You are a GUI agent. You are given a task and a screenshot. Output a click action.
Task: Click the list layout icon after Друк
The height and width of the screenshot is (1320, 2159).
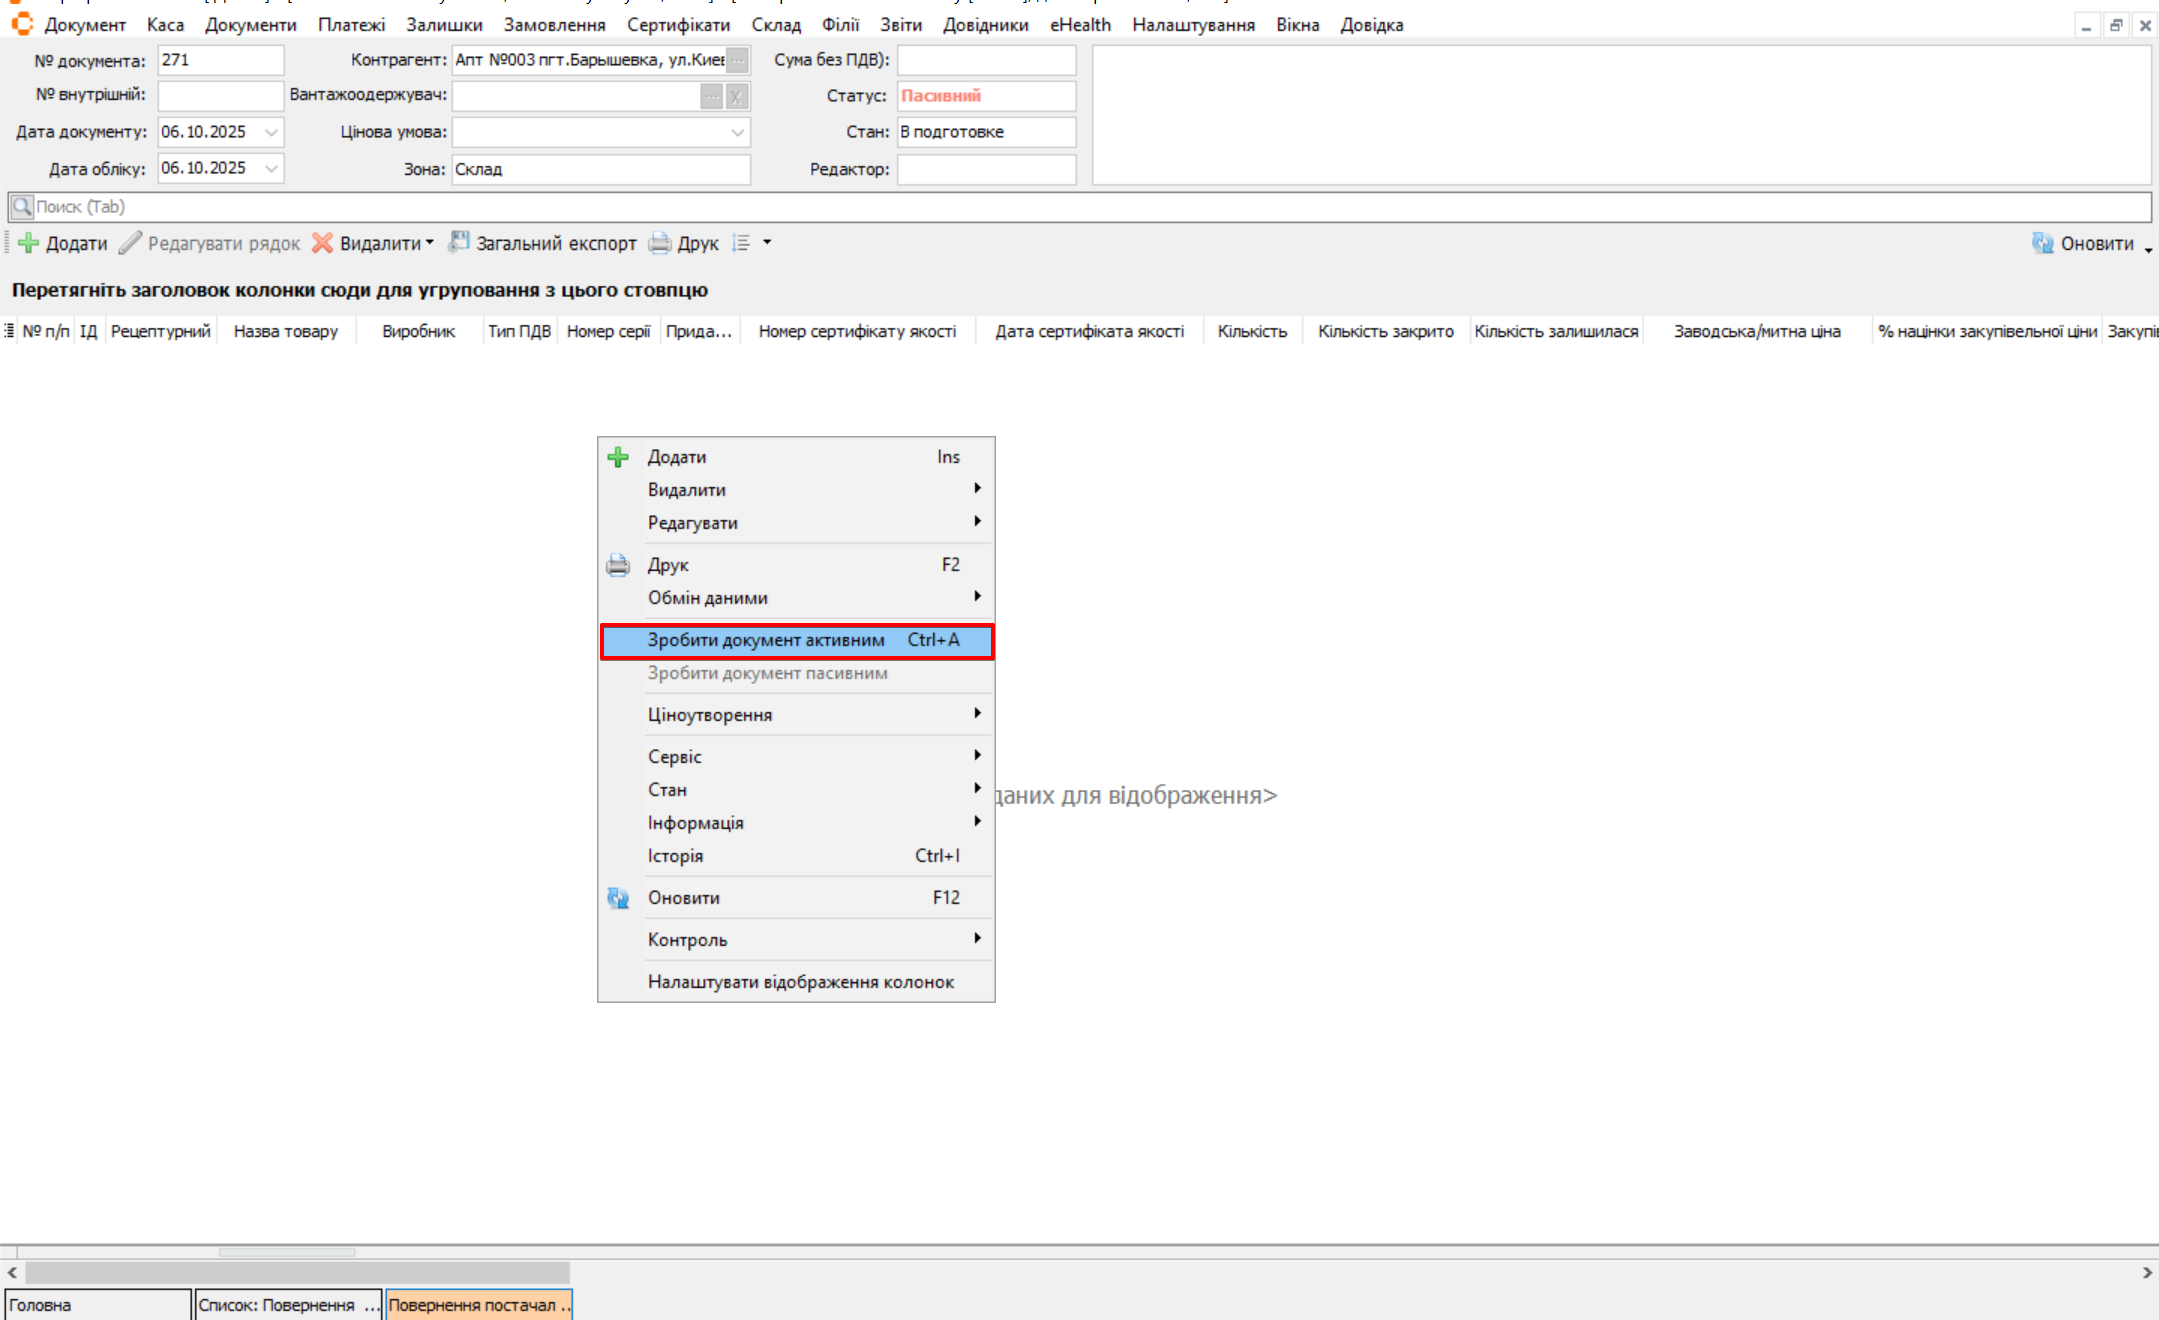click(x=741, y=243)
